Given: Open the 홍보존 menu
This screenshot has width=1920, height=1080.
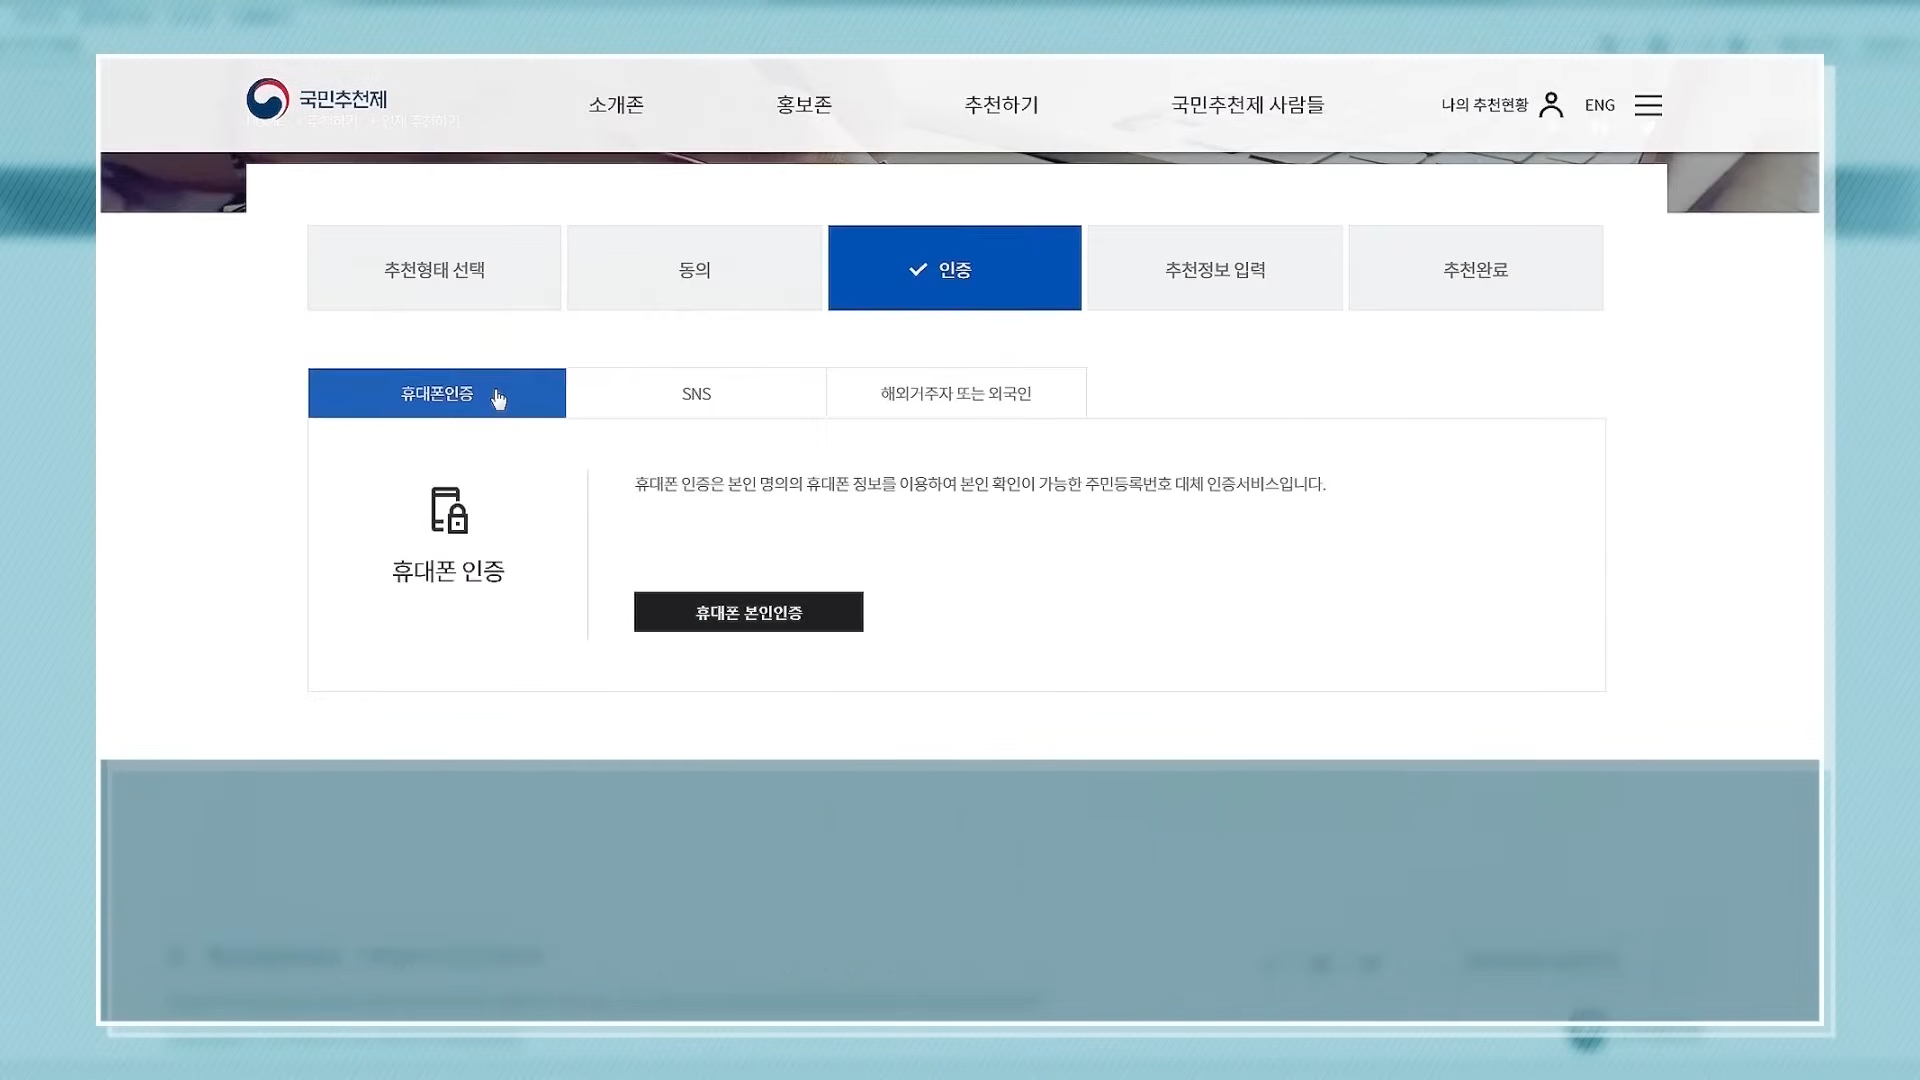Looking at the screenshot, I should pos(804,105).
